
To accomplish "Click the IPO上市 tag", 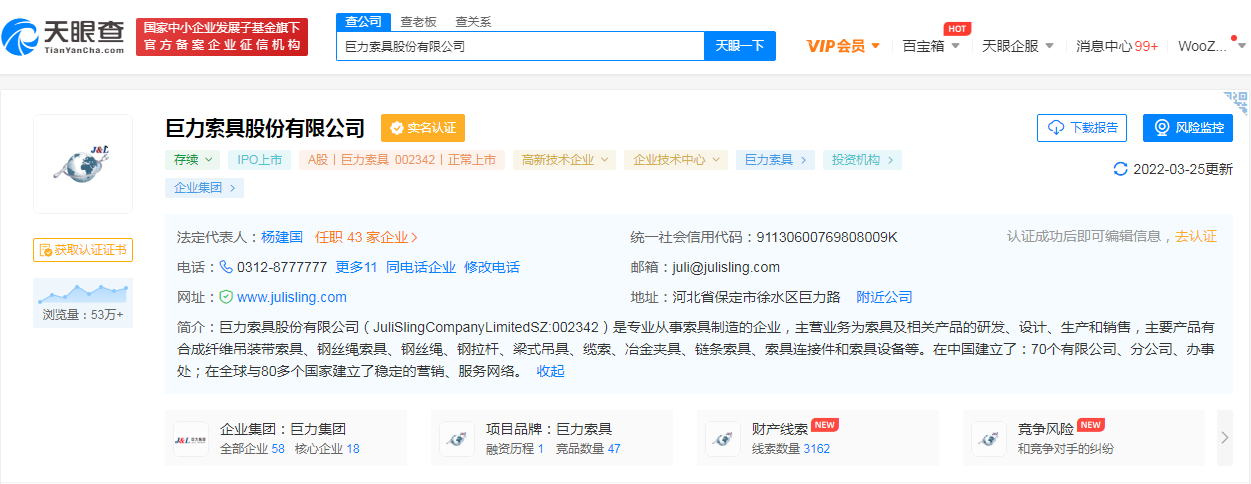I will (260, 159).
